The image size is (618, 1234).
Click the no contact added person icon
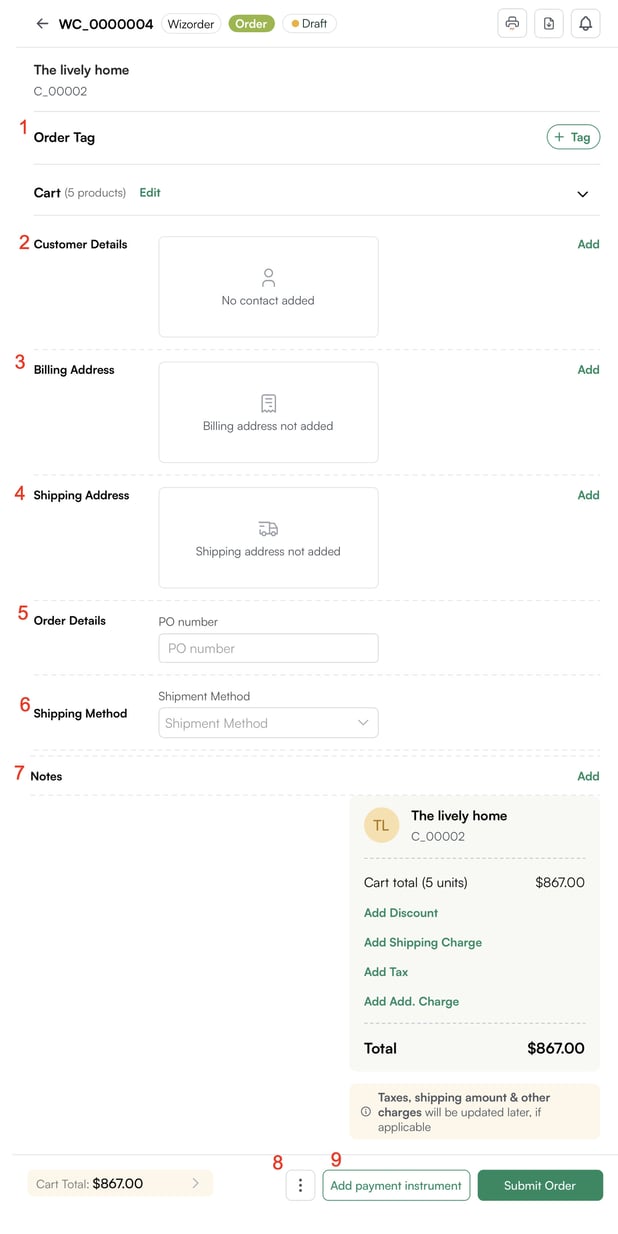[x=267, y=277]
